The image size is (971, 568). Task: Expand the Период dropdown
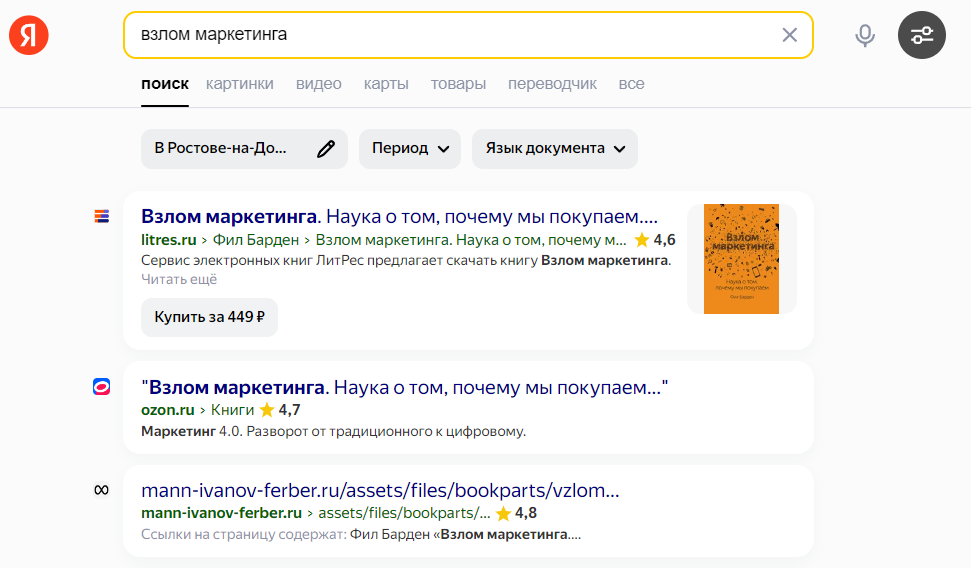tap(410, 149)
